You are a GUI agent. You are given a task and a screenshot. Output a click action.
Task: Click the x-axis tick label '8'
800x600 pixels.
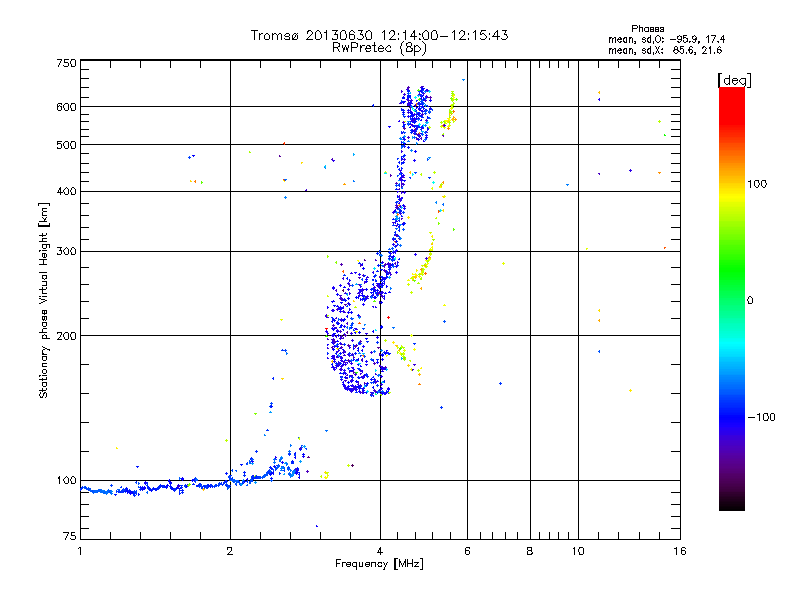pyautogui.click(x=530, y=551)
